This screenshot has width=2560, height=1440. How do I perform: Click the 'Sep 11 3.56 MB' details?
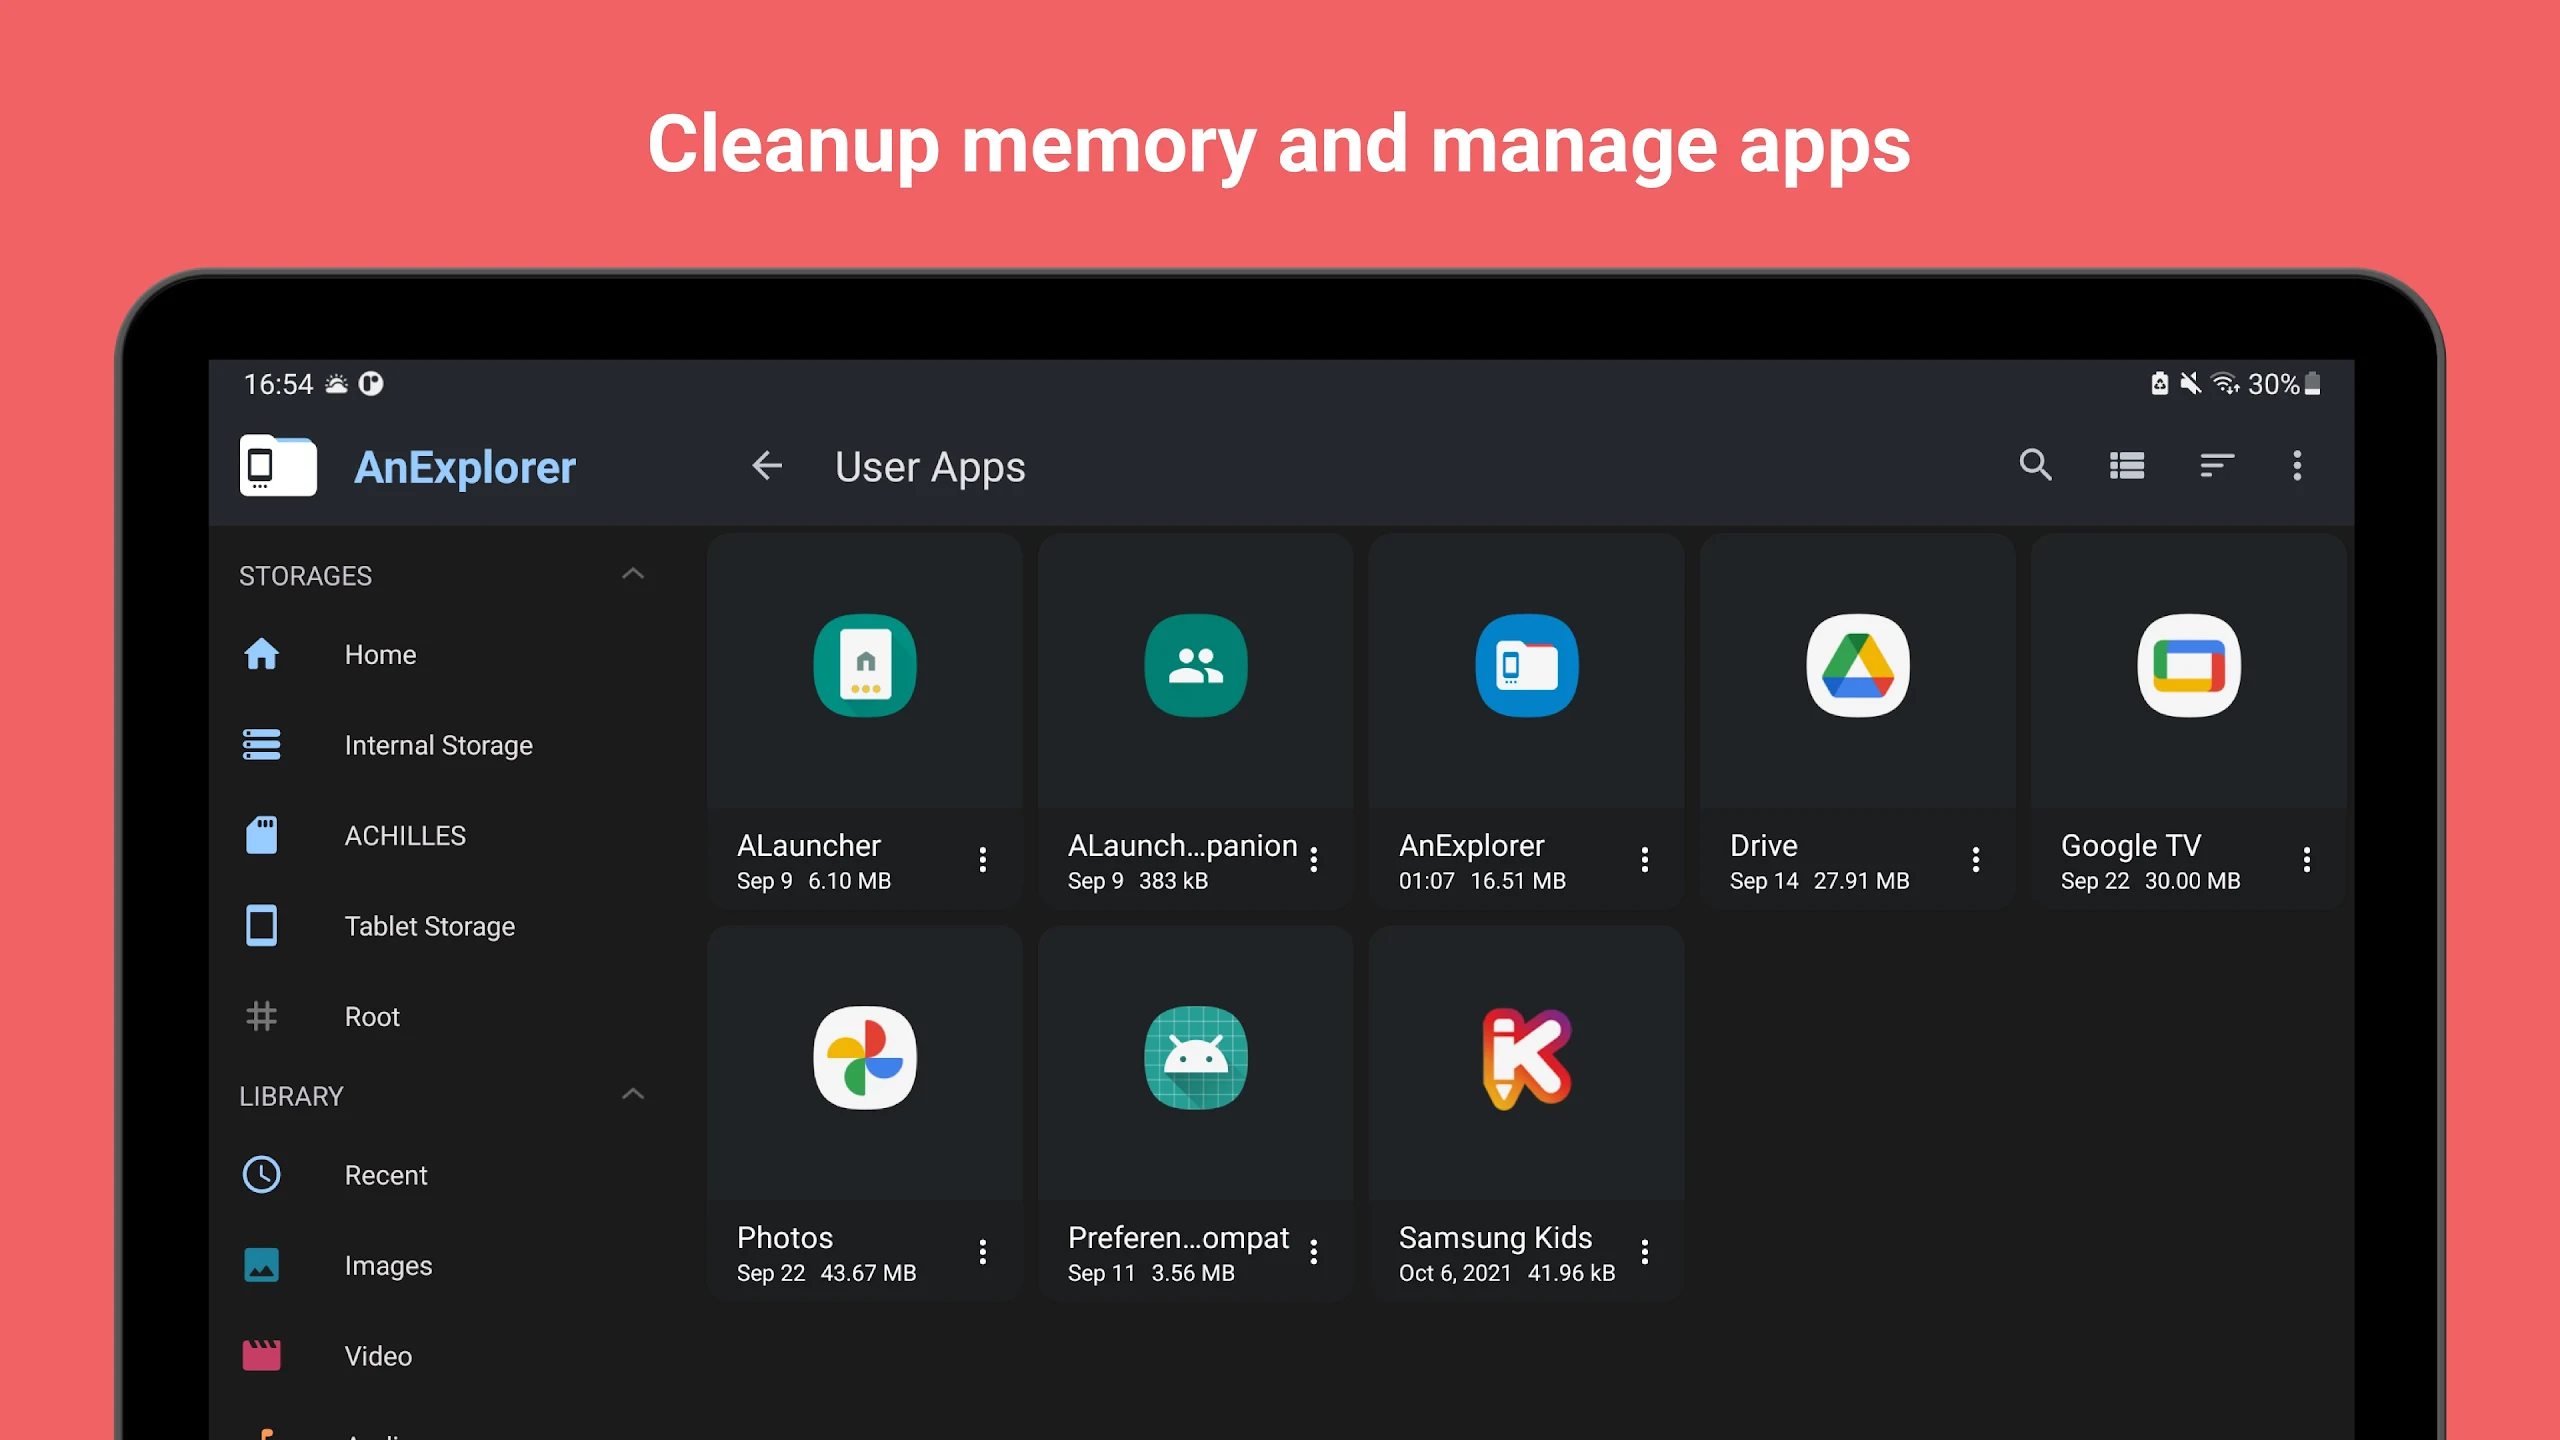tap(1151, 1273)
